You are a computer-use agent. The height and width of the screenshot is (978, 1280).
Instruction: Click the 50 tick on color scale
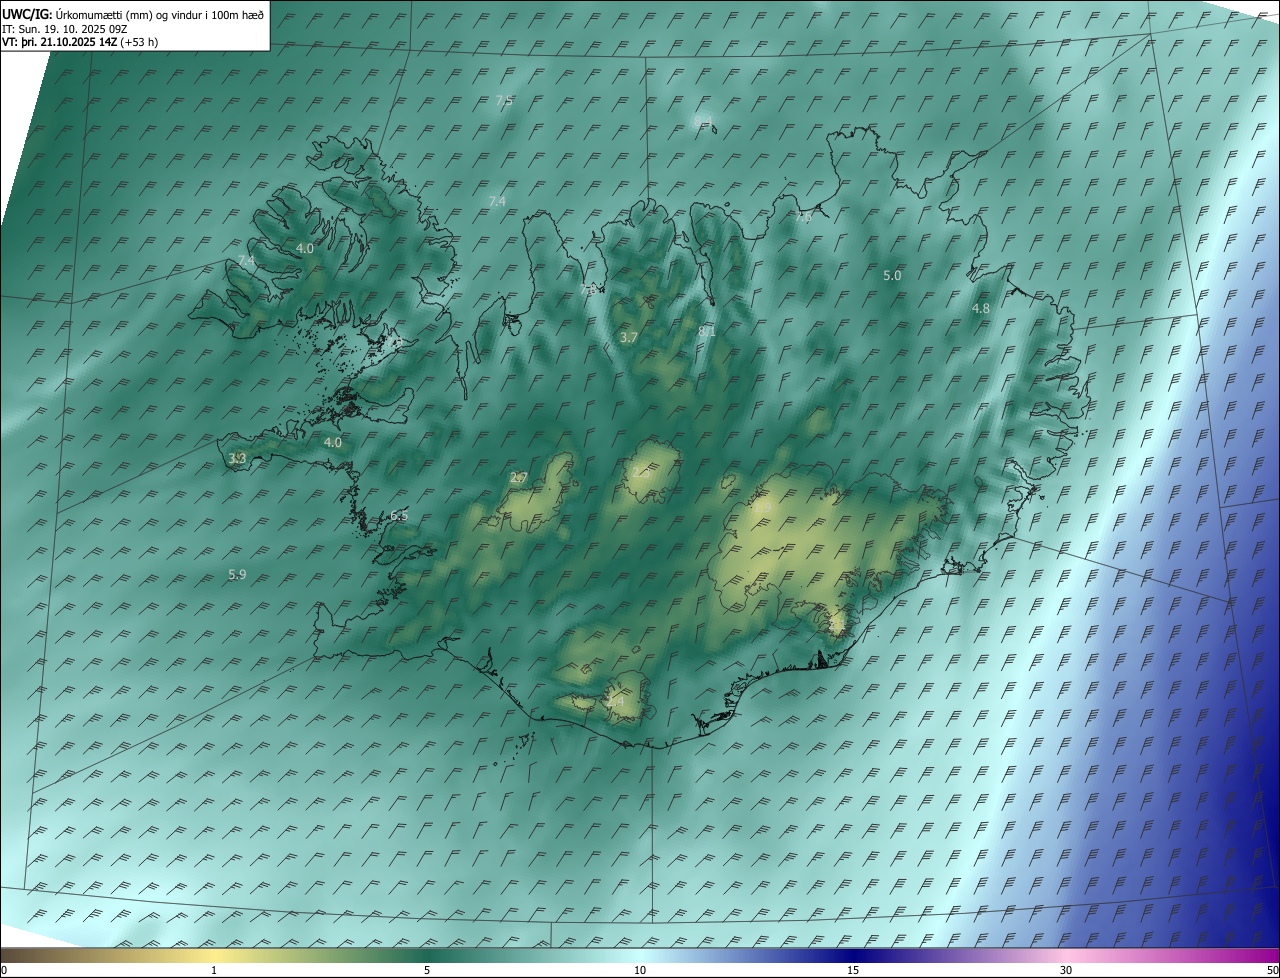click(1272, 970)
